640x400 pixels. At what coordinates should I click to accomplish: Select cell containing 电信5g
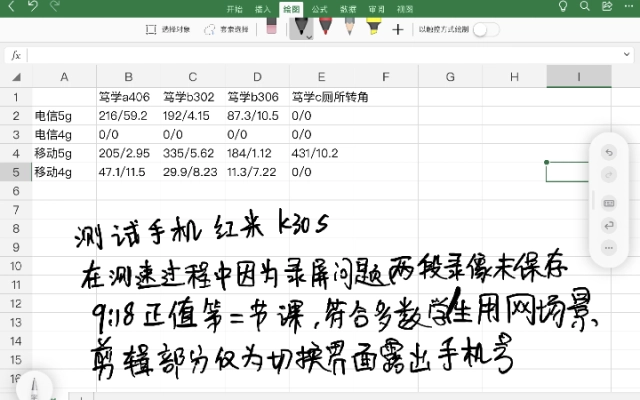[64, 116]
